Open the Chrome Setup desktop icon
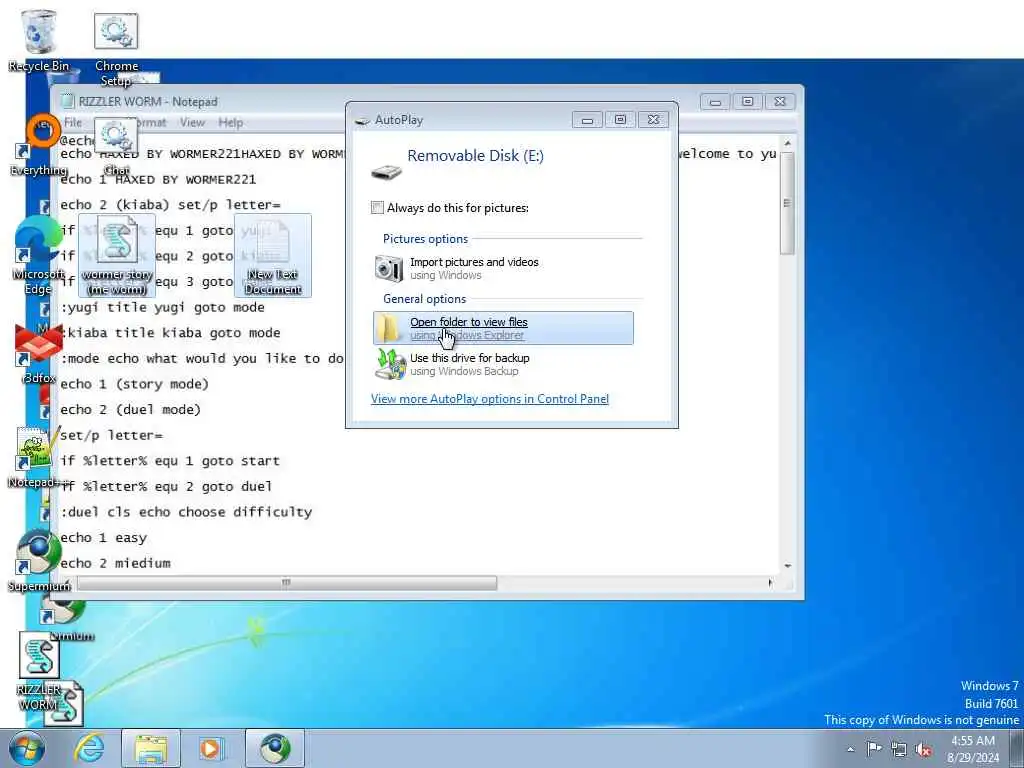Viewport: 1024px width, 768px height. pyautogui.click(x=116, y=49)
